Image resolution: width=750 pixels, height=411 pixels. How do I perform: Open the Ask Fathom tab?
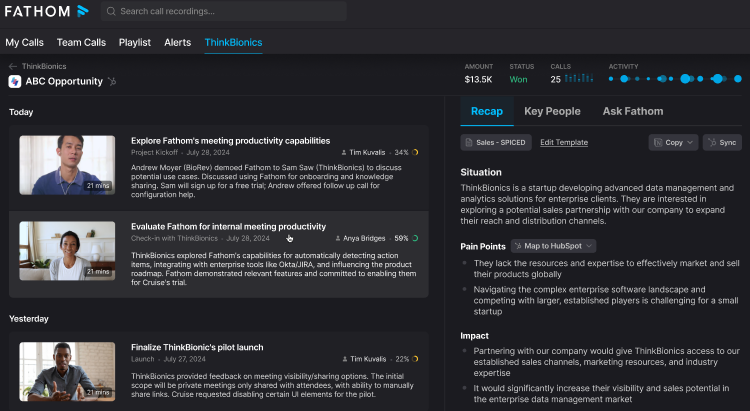pyautogui.click(x=633, y=111)
